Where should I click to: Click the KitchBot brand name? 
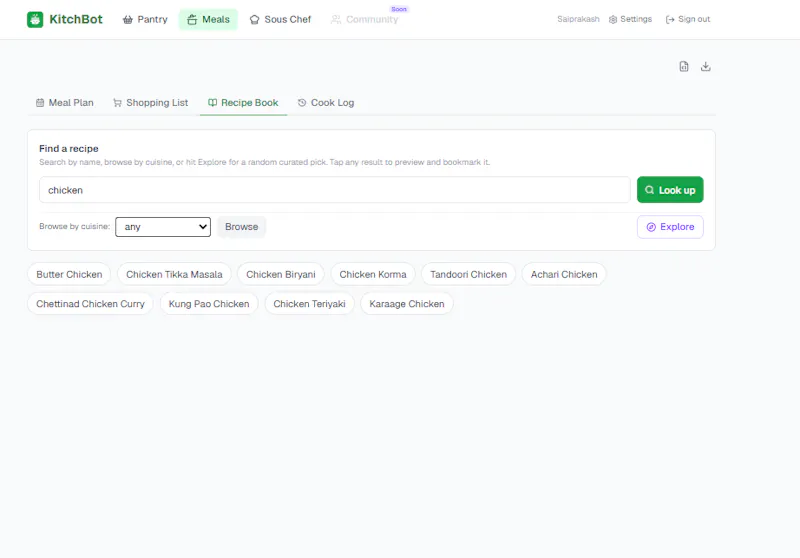[x=76, y=19]
